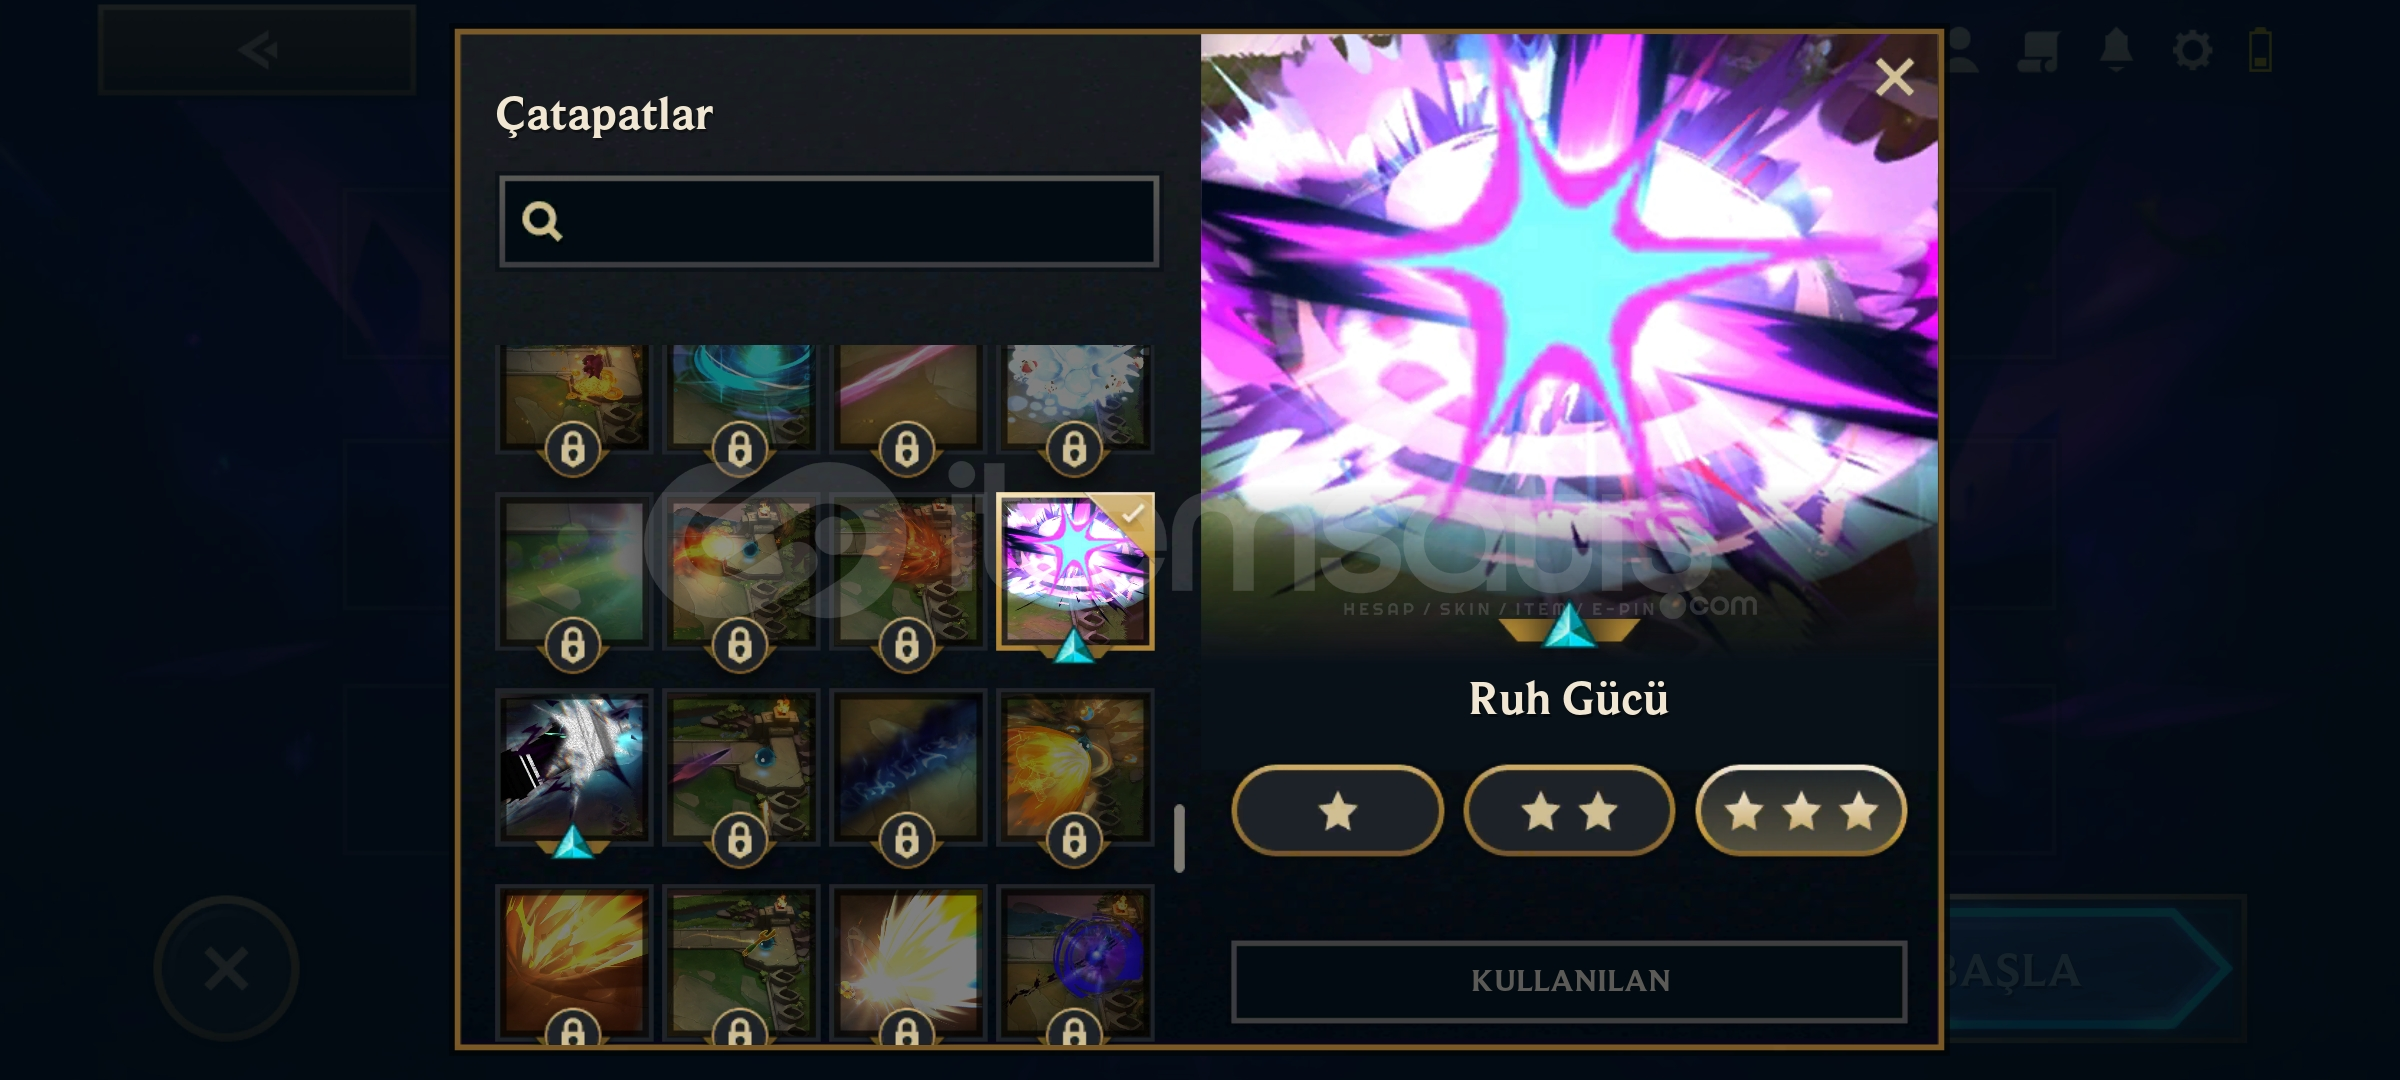Select the Ruh Gücü boom thumbnail
This screenshot has width=2400, height=1080.
tap(1075, 571)
